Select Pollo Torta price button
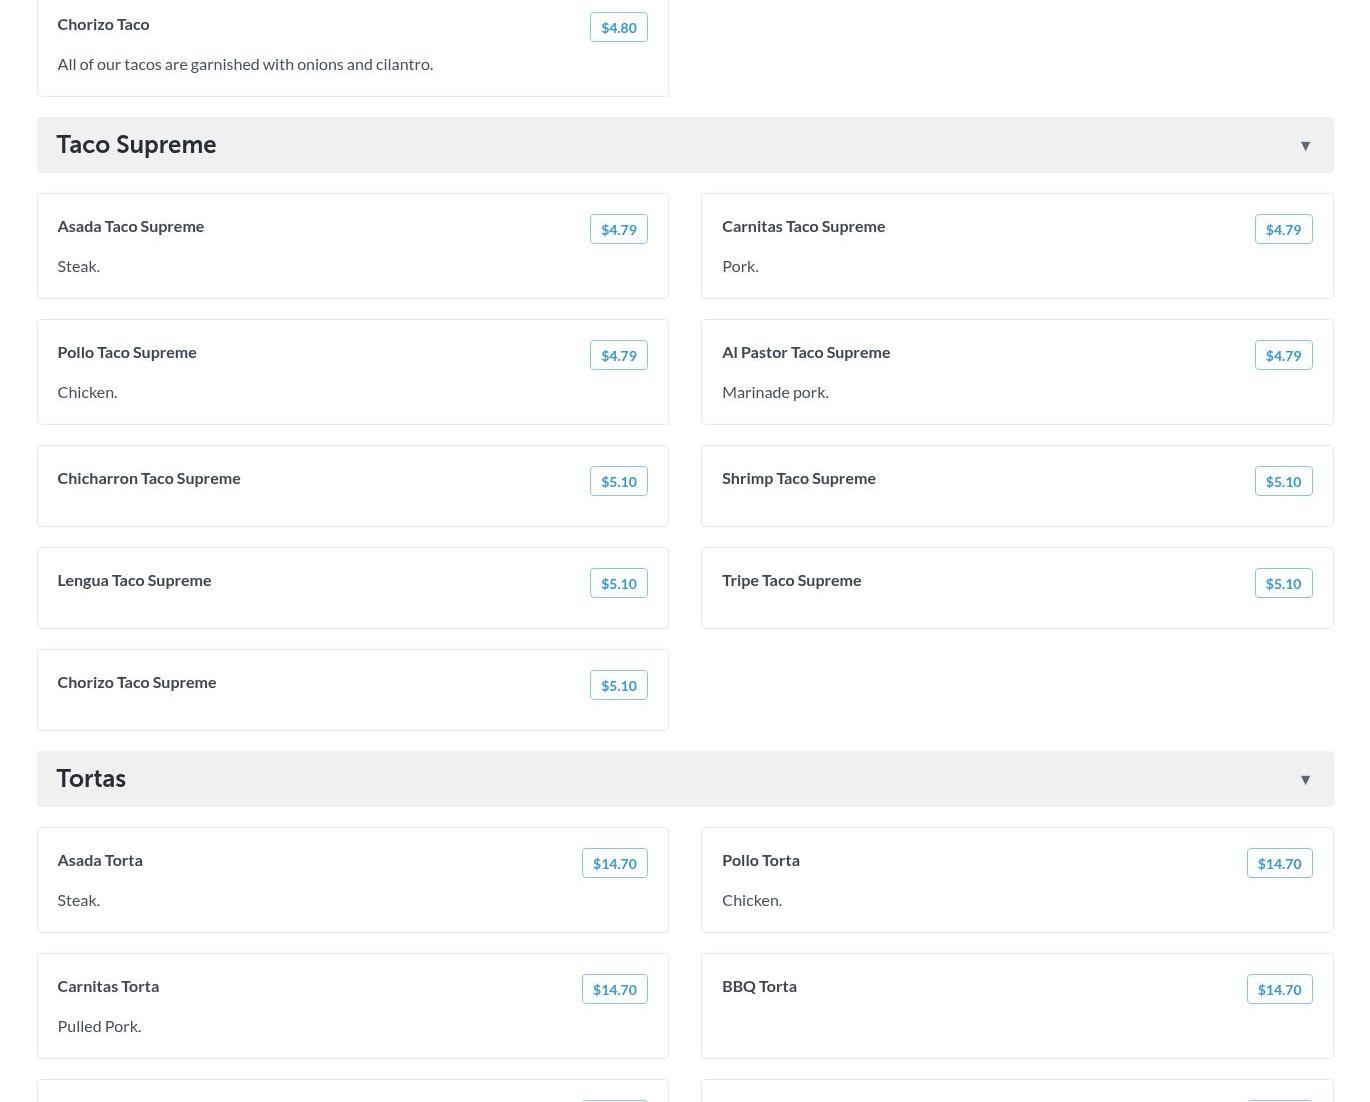 [x=1279, y=864]
